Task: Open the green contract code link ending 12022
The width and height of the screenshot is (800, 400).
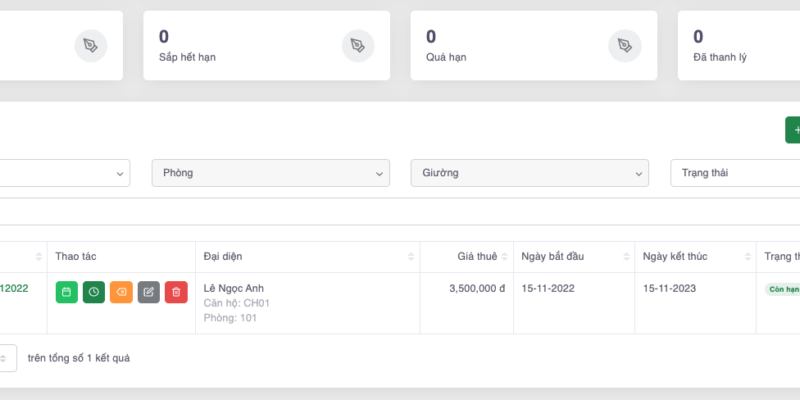Action: click(x=14, y=289)
